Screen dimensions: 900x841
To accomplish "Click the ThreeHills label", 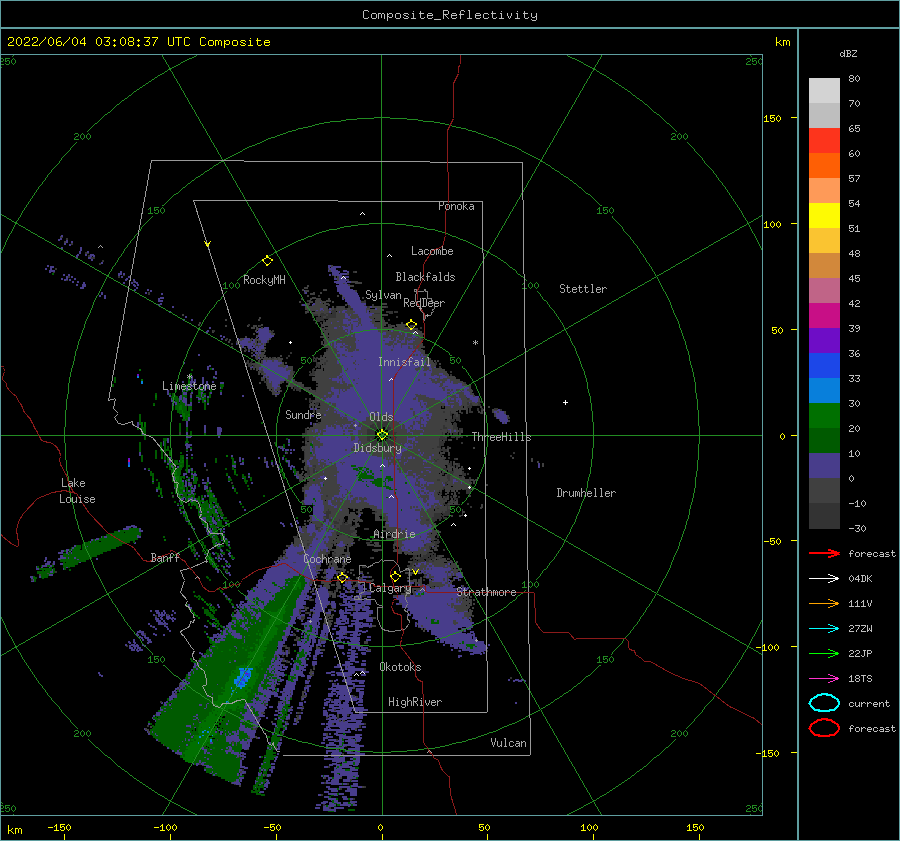I will point(502,437).
